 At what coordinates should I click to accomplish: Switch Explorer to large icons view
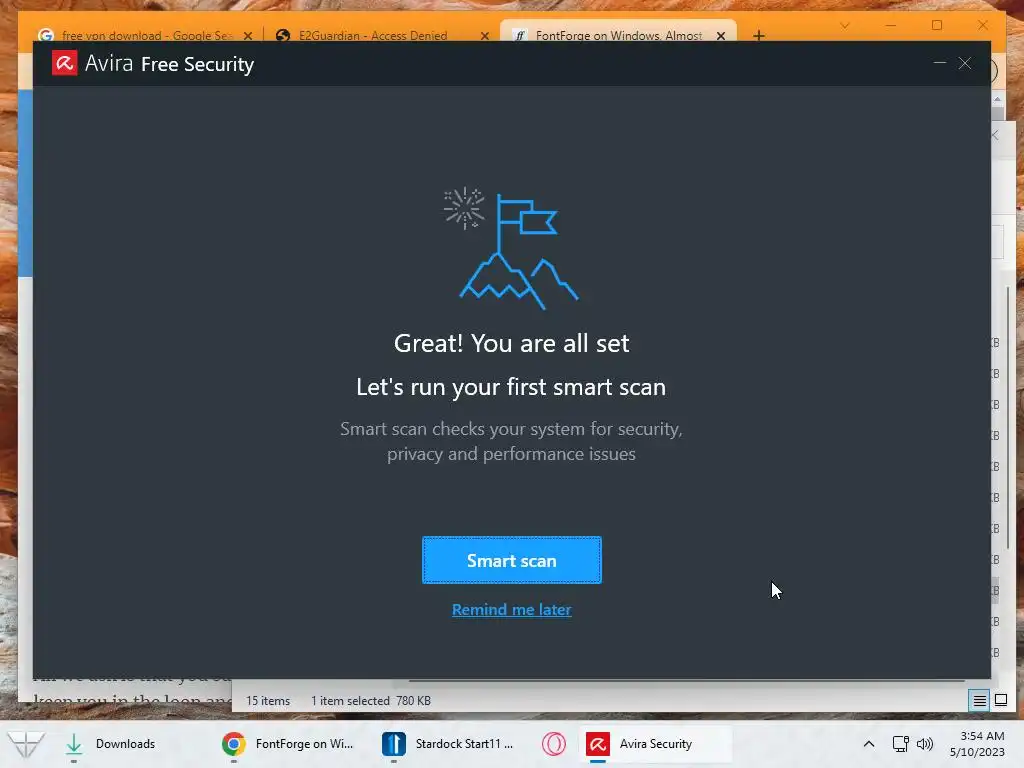click(1000, 701)
